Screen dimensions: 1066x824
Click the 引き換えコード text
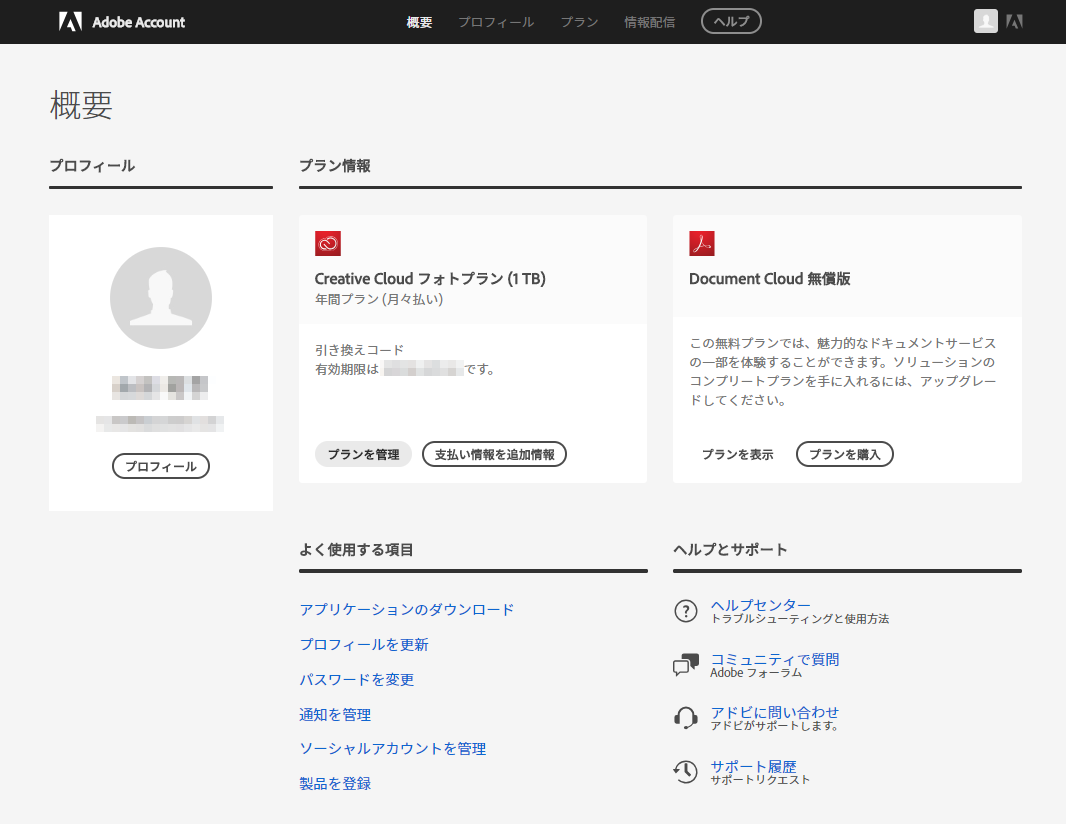(x=359, y=350)
